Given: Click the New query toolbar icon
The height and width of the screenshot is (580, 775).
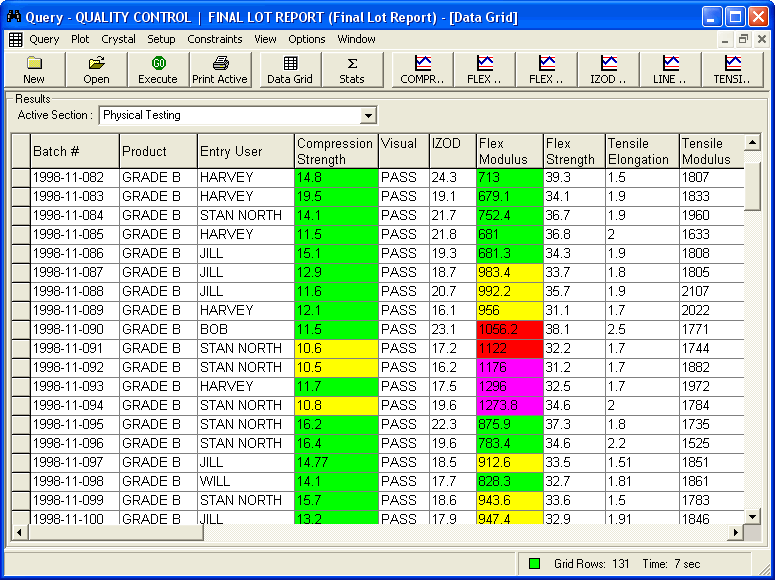Looking at the screenshot, I should coord(34,63).
